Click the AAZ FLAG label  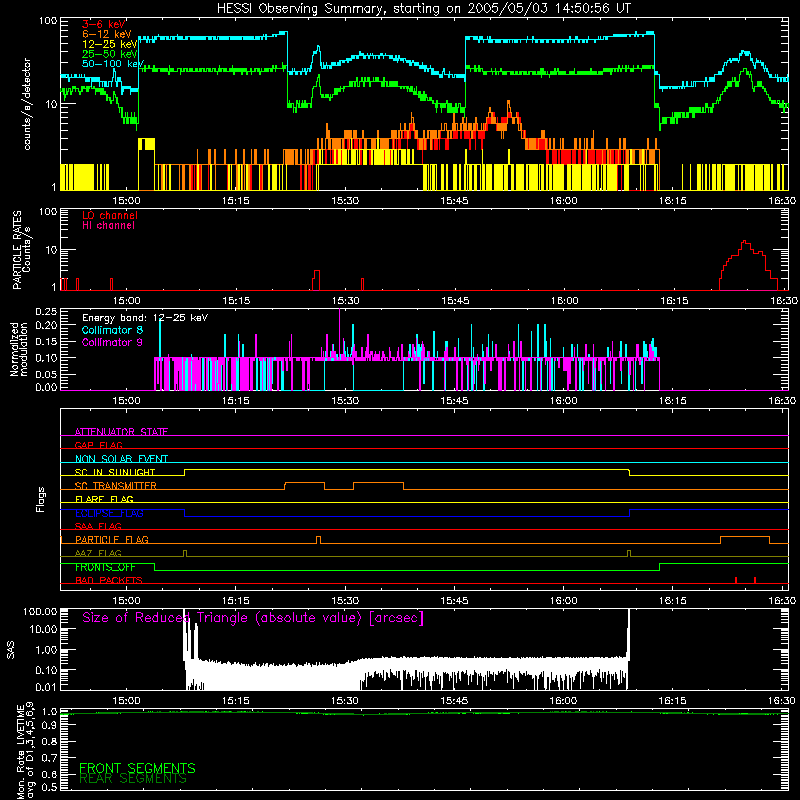98,553
